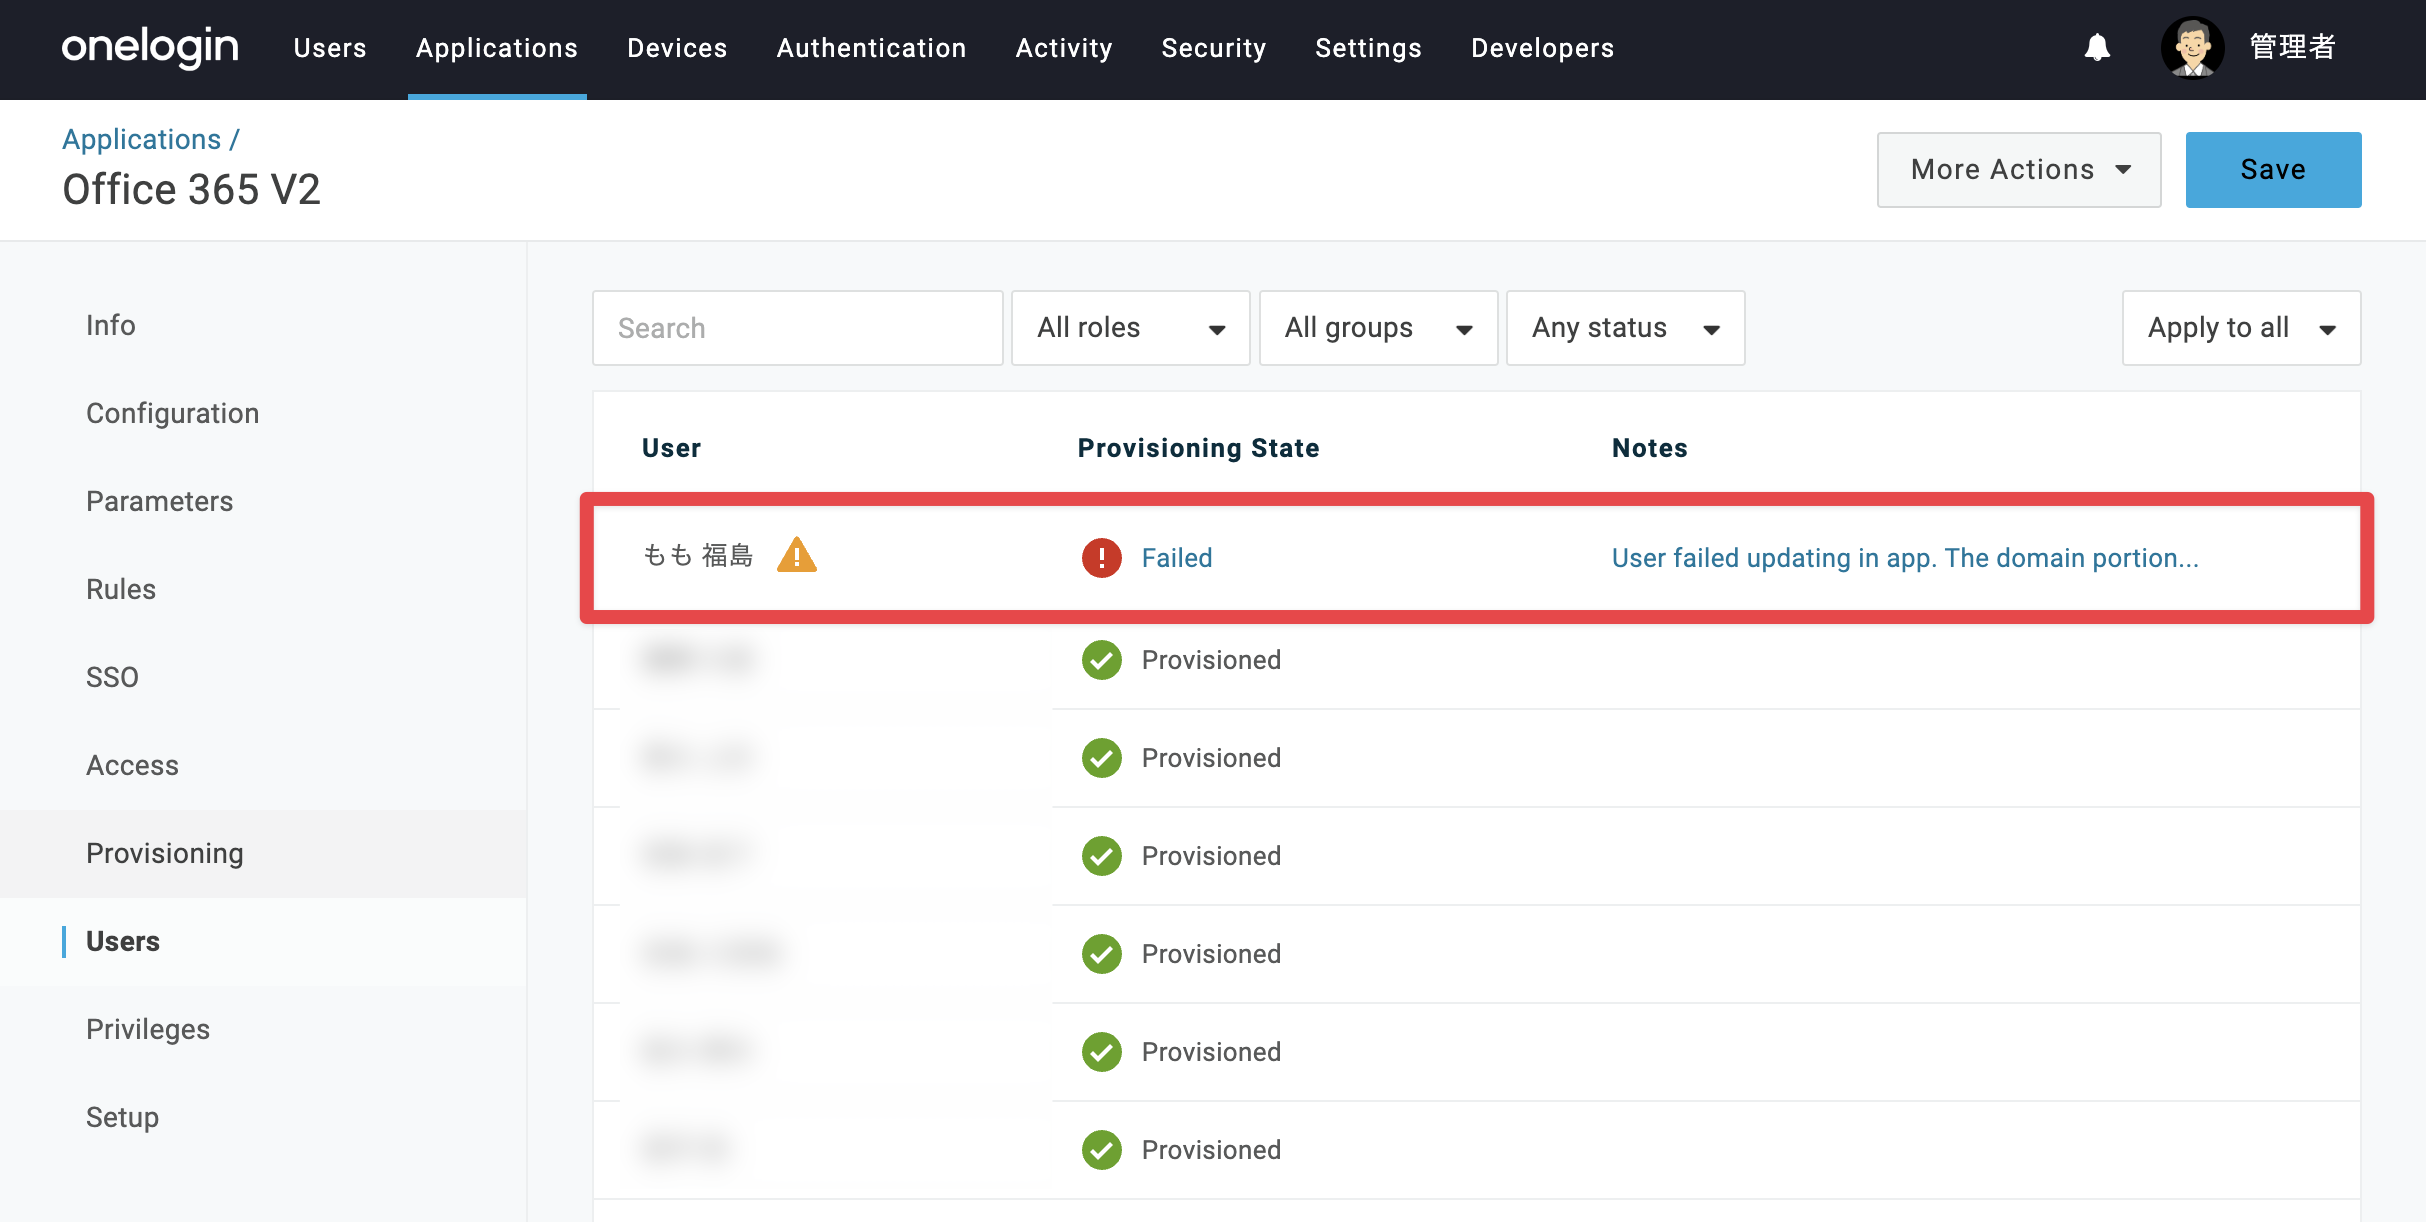Switch to the Setup tab

[x=122, y=1117]
